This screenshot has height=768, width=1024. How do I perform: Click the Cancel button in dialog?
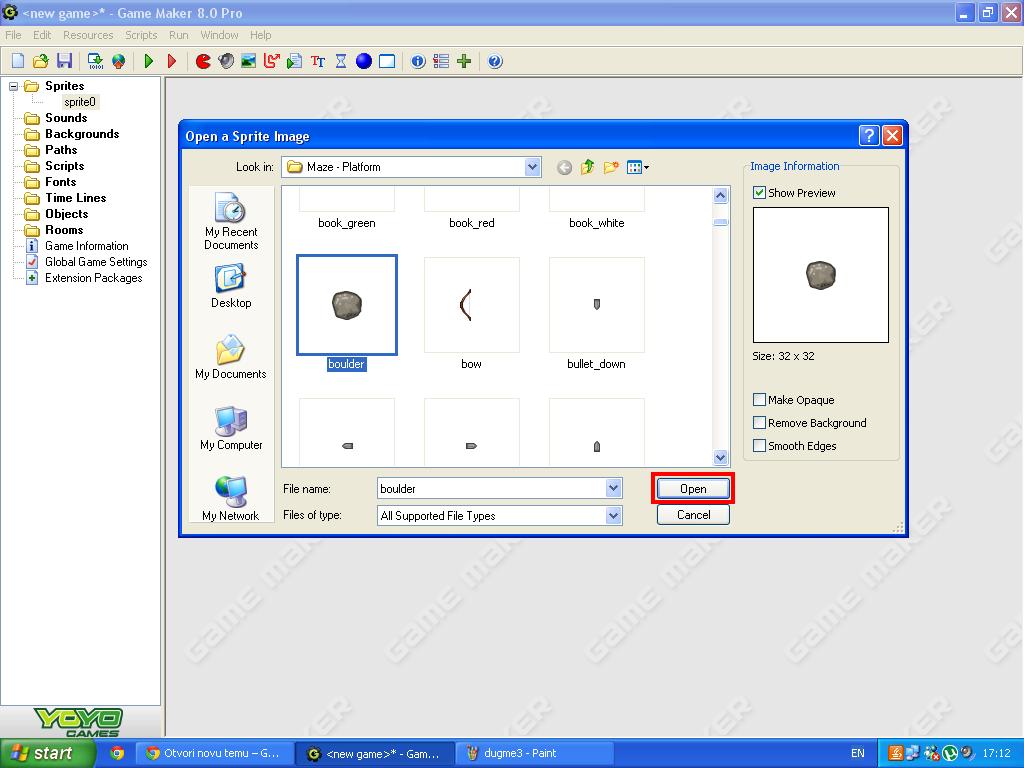693,515
